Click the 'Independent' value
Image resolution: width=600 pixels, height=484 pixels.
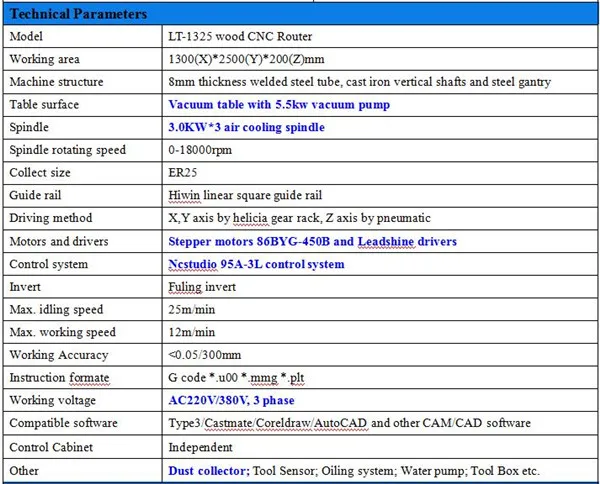(x=200, y=447)
